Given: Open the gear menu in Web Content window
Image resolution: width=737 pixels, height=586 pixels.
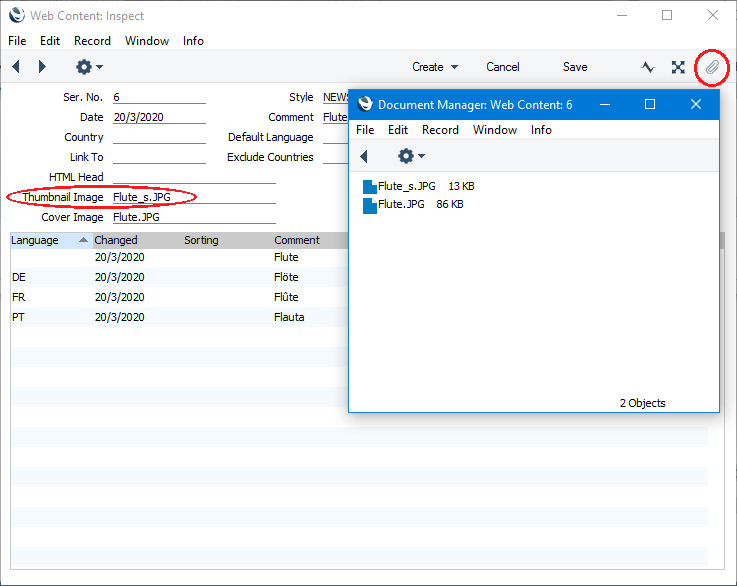Looking at the screenshot, I should tap(89, 67).
